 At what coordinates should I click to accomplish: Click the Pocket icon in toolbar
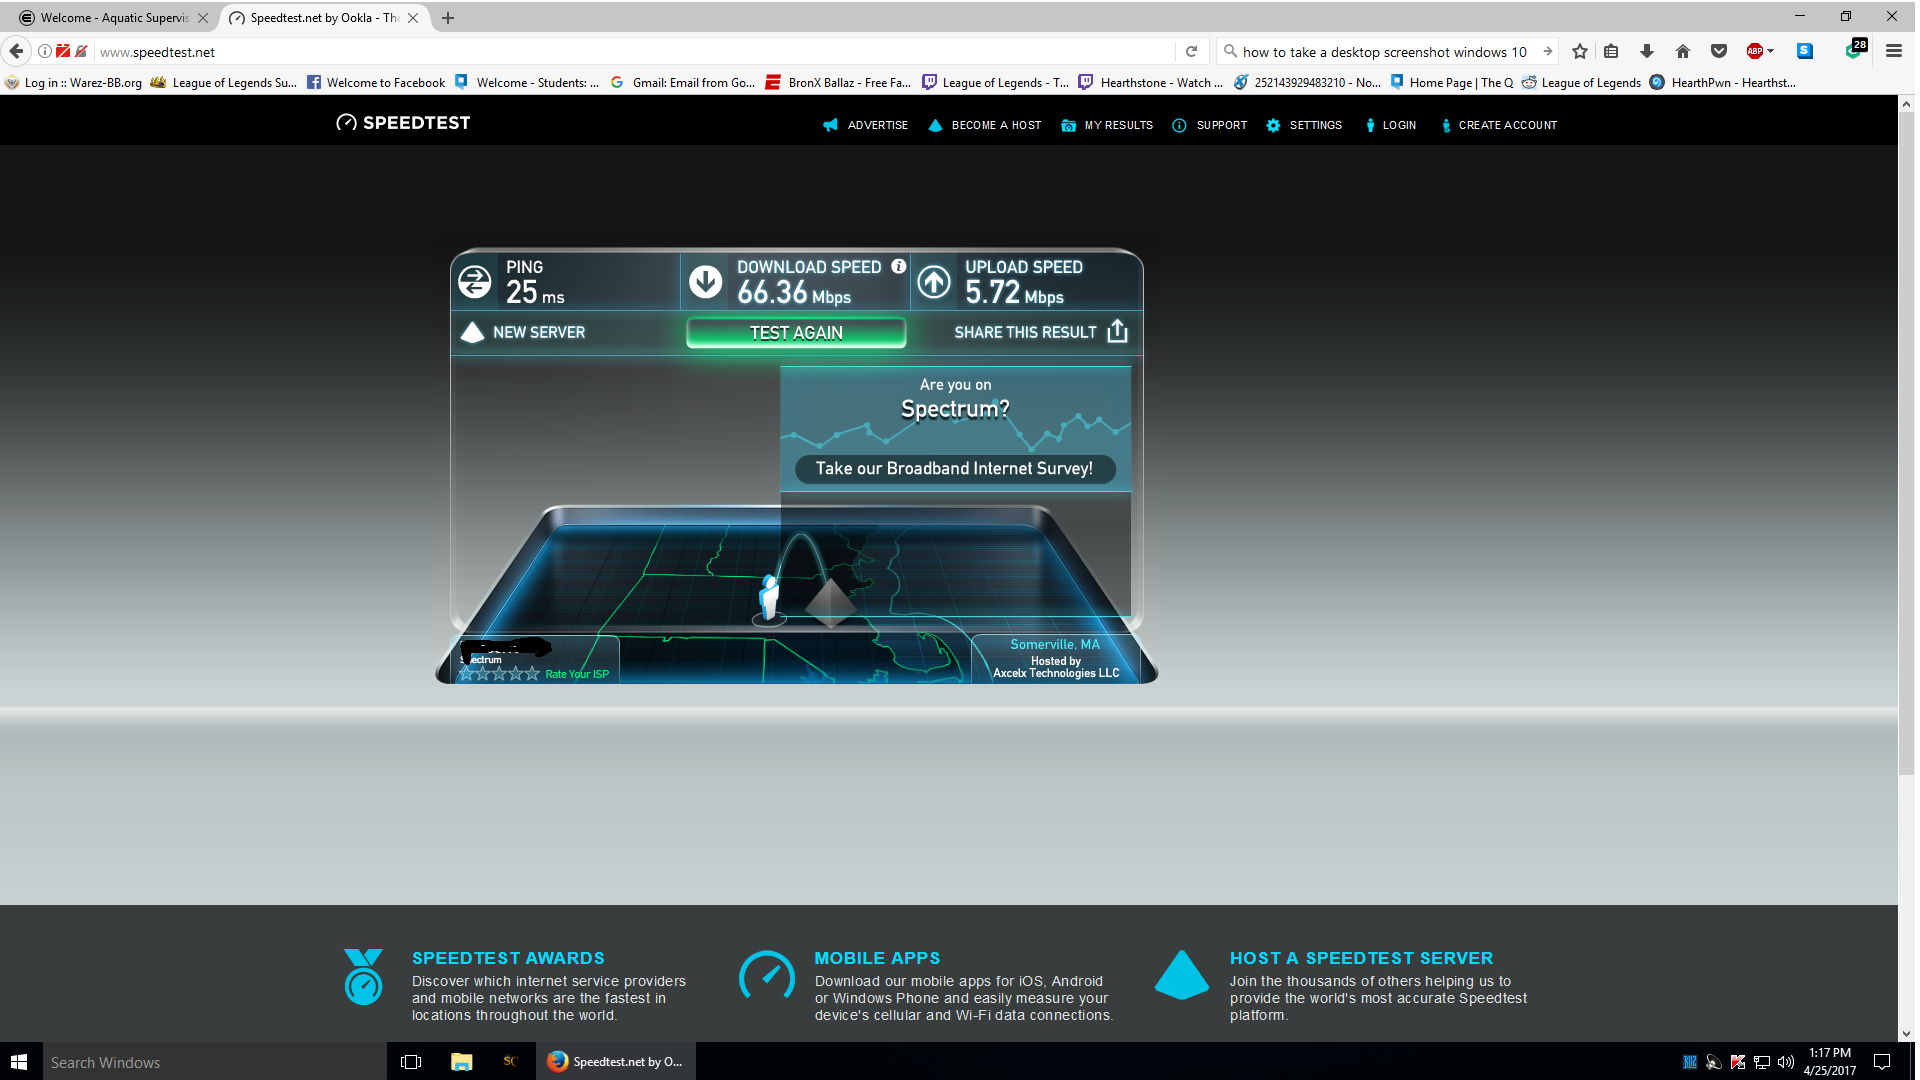[1719, 51]
